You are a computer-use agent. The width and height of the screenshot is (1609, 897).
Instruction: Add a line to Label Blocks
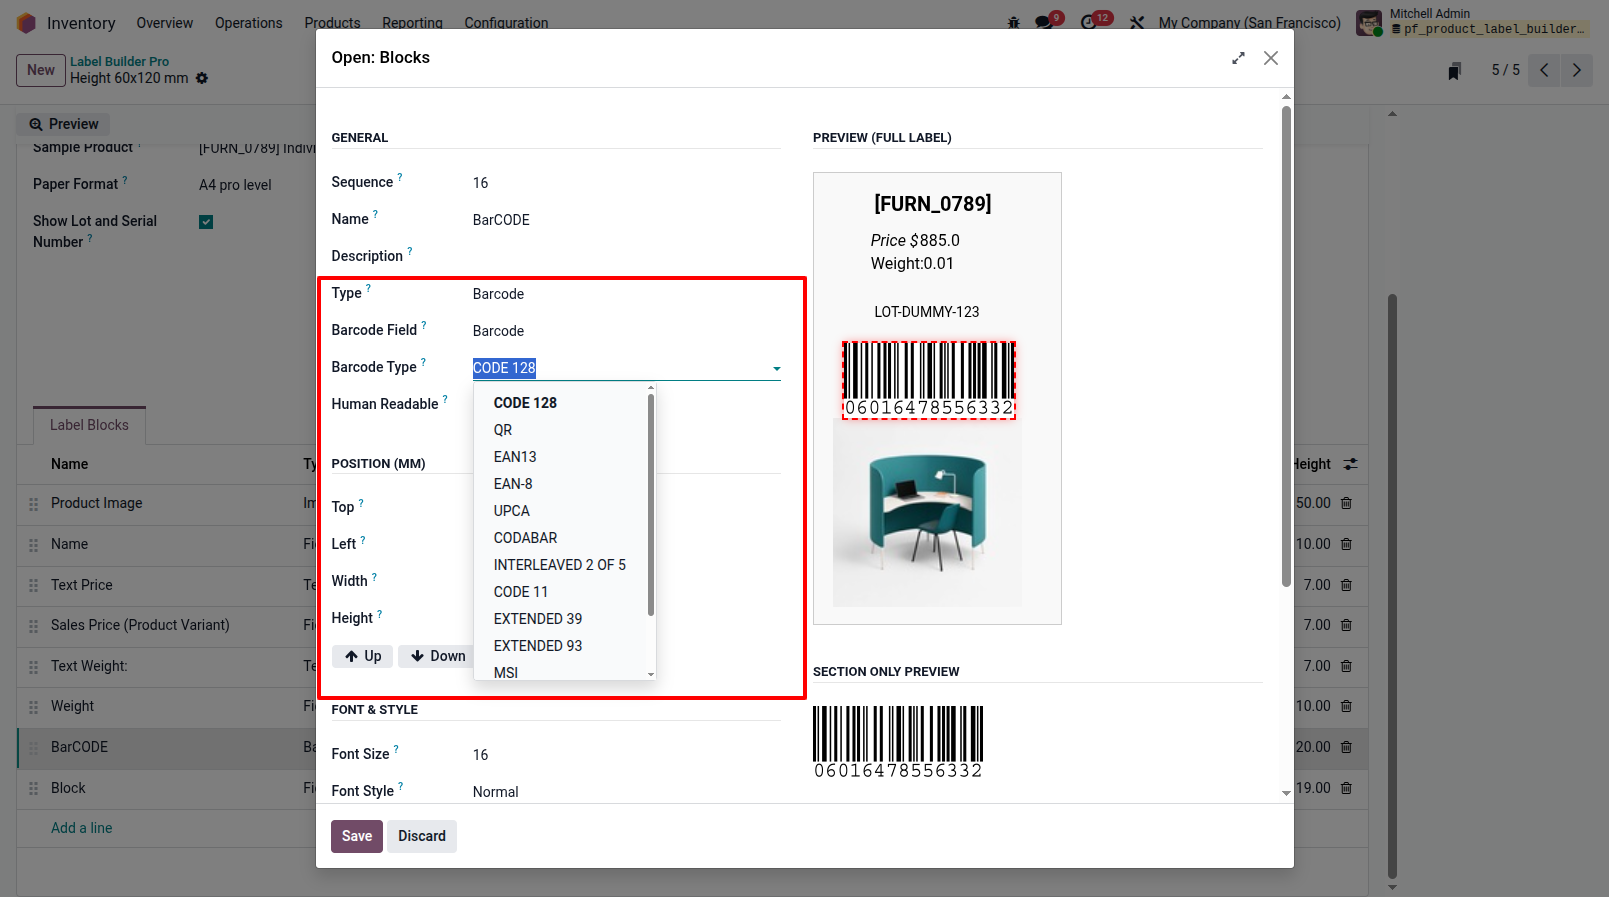[82, 828]
